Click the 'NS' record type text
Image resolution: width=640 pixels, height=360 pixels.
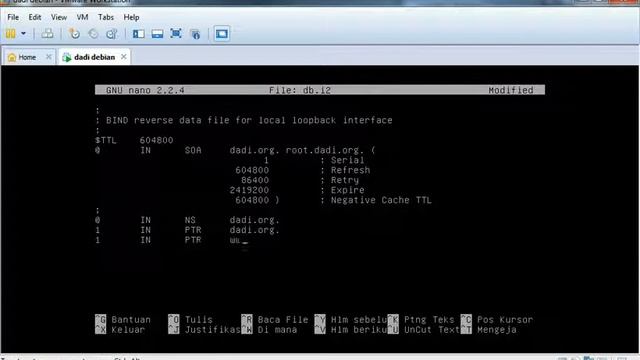[x=190, y=220]
